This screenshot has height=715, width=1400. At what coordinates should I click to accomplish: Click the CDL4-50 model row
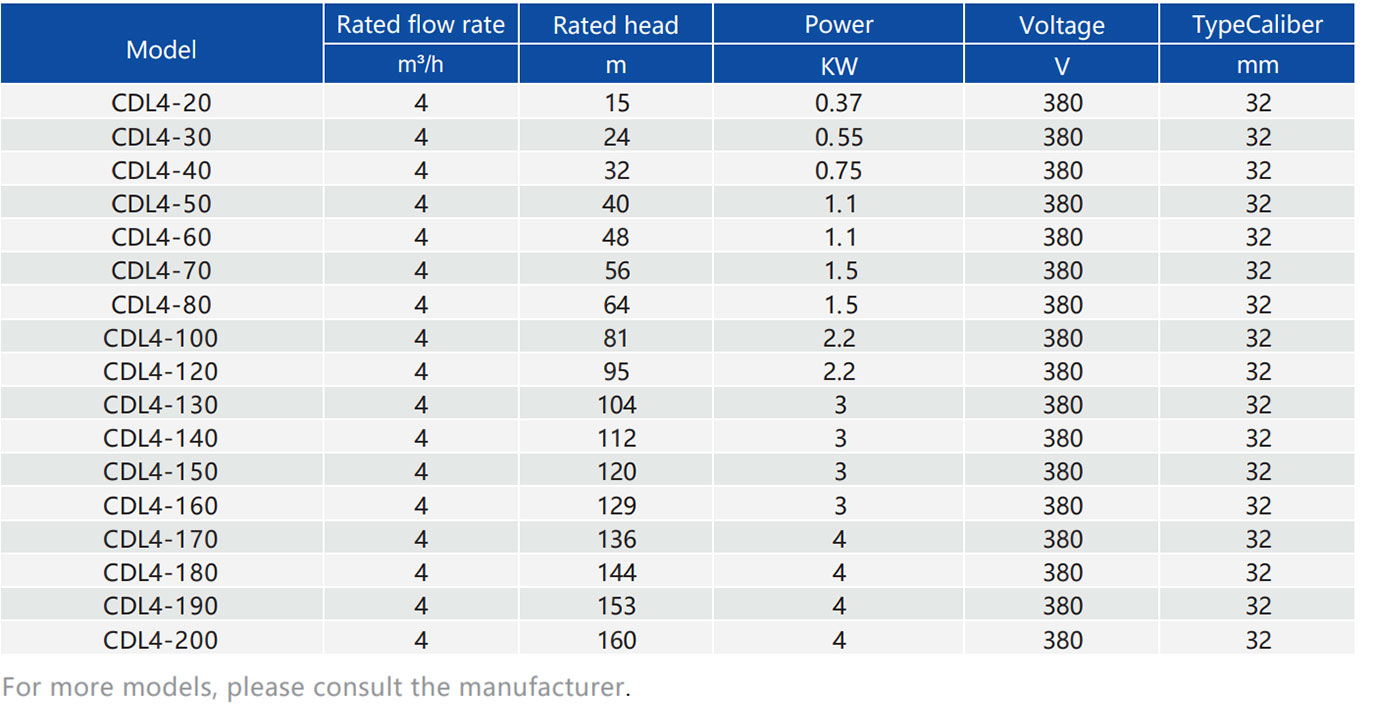(161, 204)
